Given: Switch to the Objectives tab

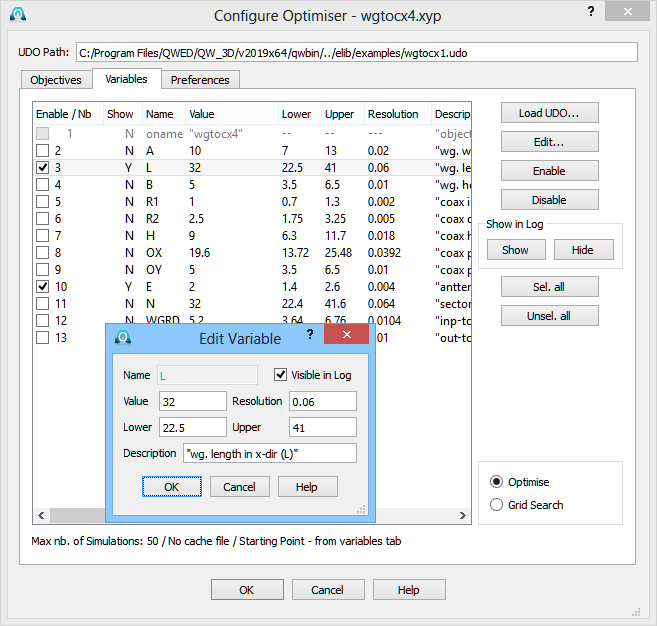Looking at the screenshot, I should (56, 80).
